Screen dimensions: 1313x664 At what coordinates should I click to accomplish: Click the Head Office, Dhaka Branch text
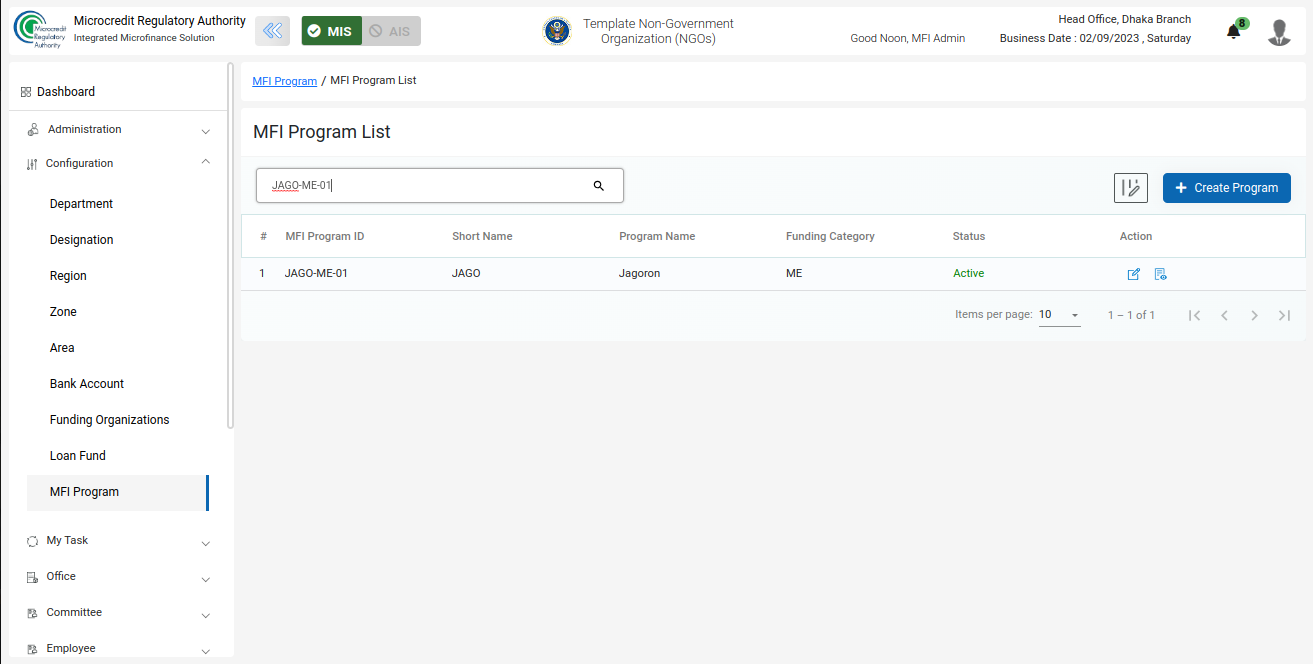click(x=1125, y=20)
